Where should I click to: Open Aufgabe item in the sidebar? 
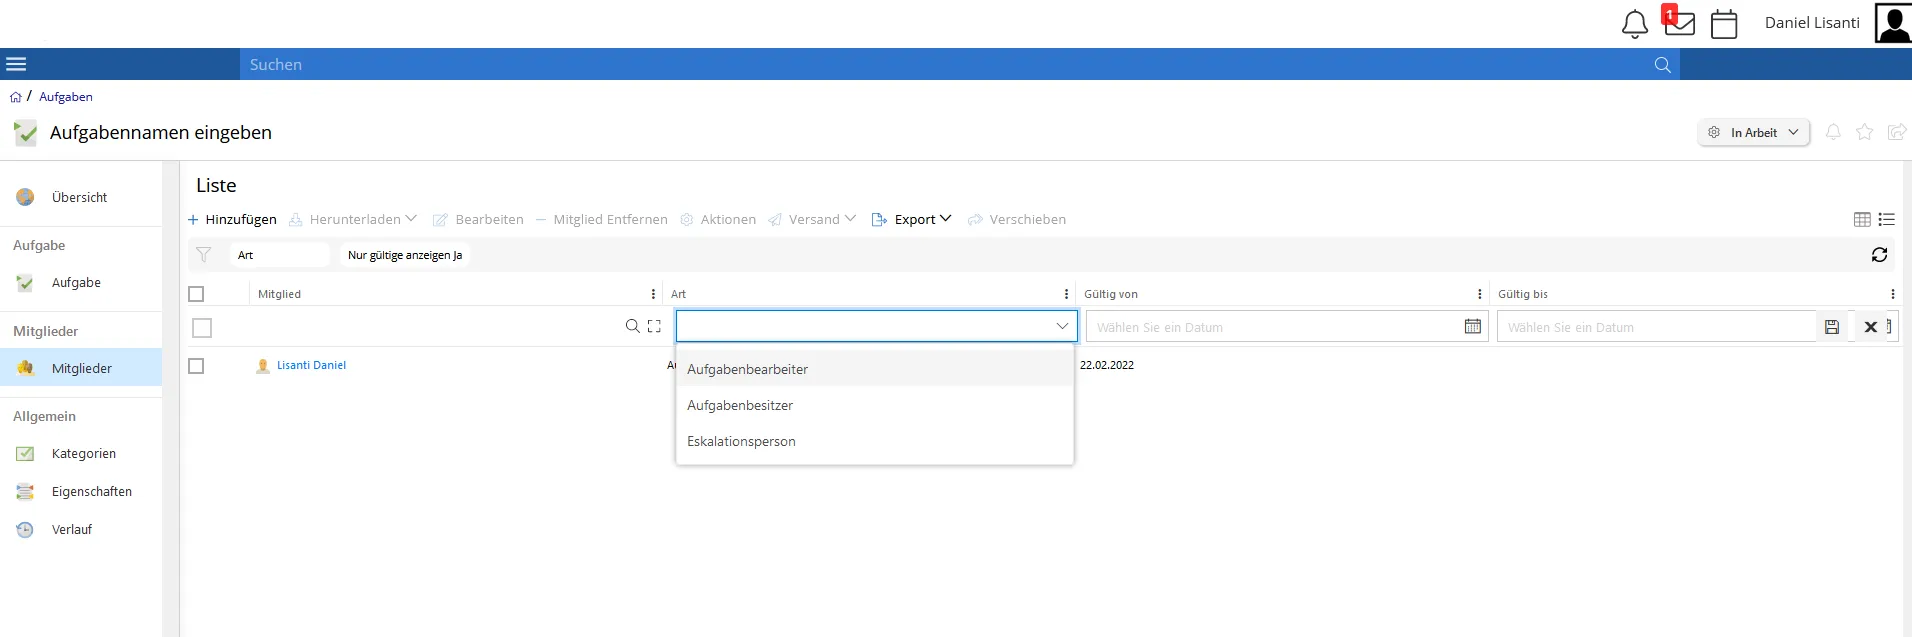coord(81,283)
